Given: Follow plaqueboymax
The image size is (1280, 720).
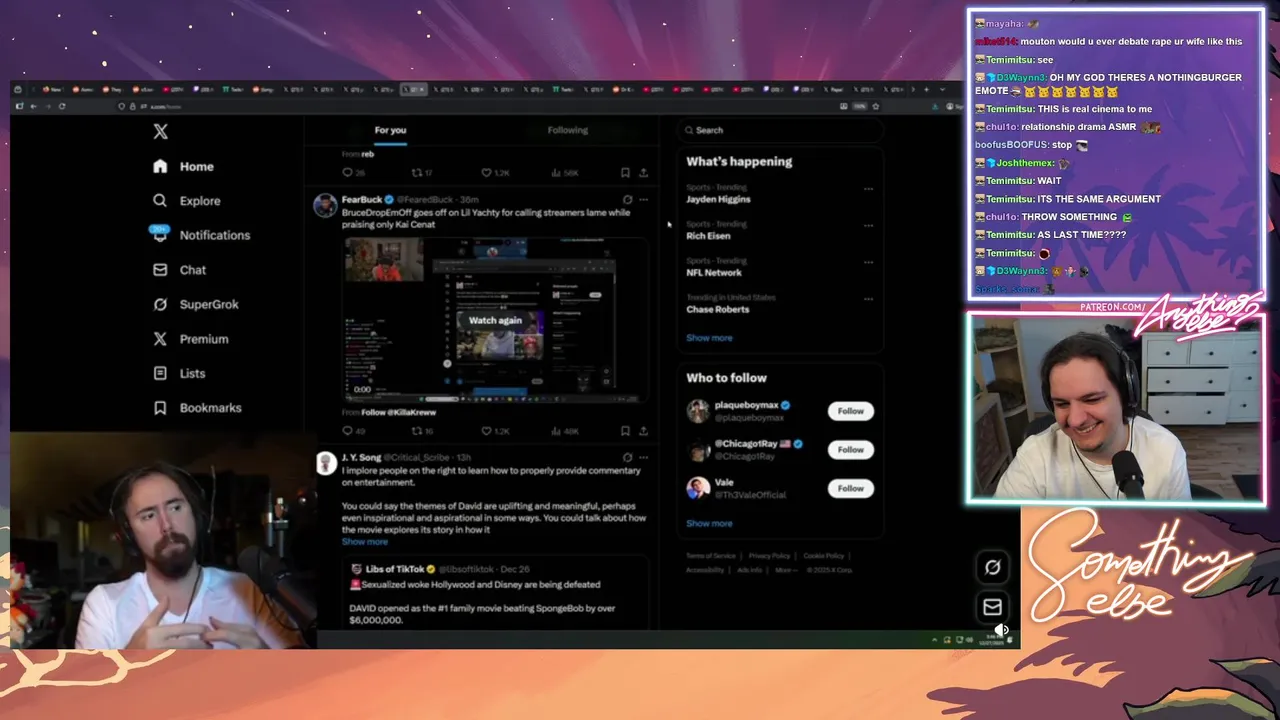Looking at the screenshot, I should click(x=851, y=411).
